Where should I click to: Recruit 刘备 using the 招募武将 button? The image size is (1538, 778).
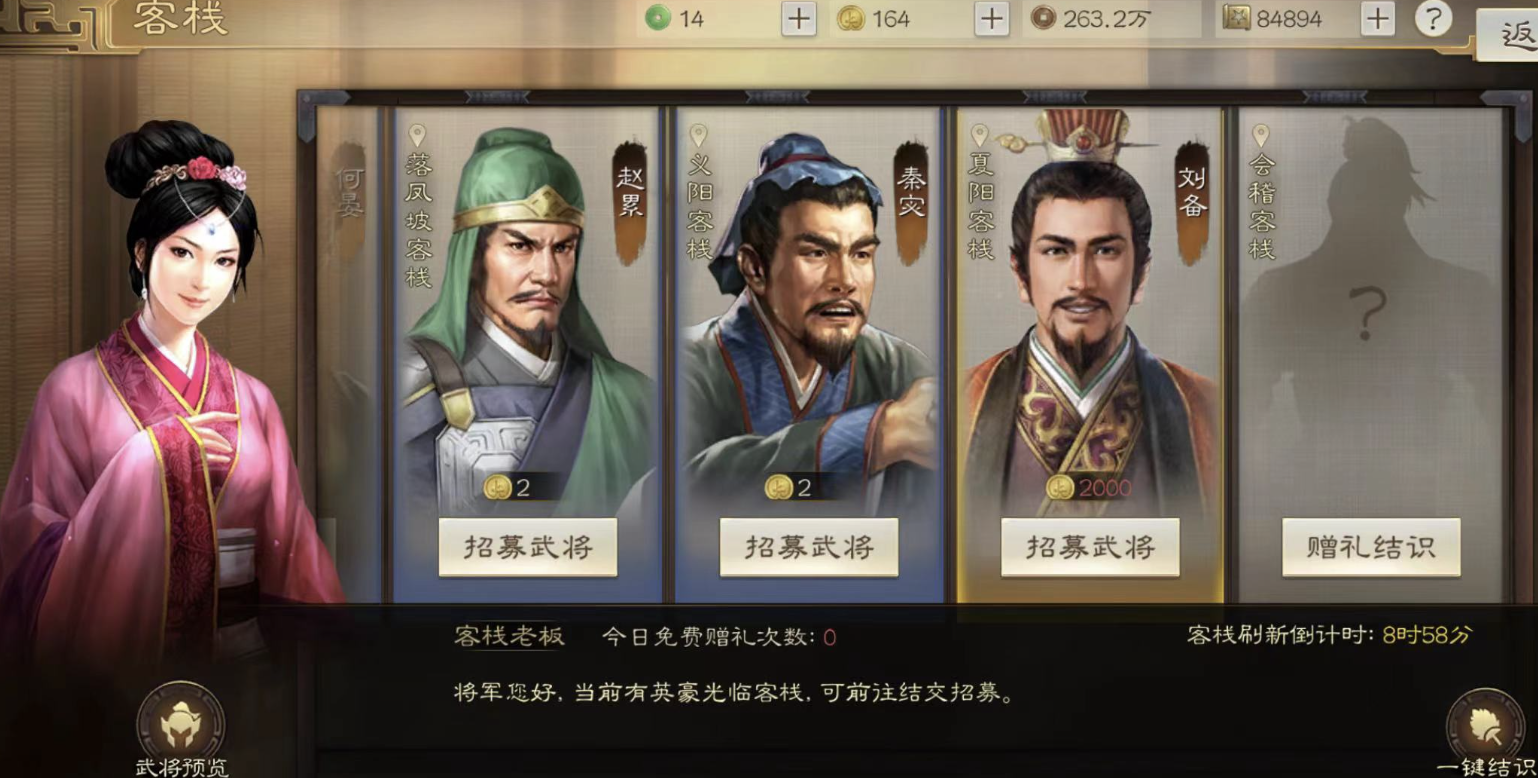tap(1090, 547)
